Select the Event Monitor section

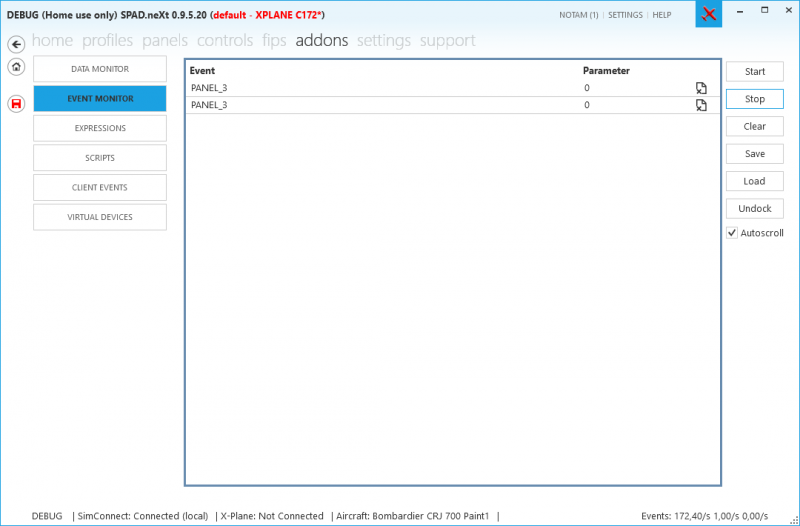100,98
